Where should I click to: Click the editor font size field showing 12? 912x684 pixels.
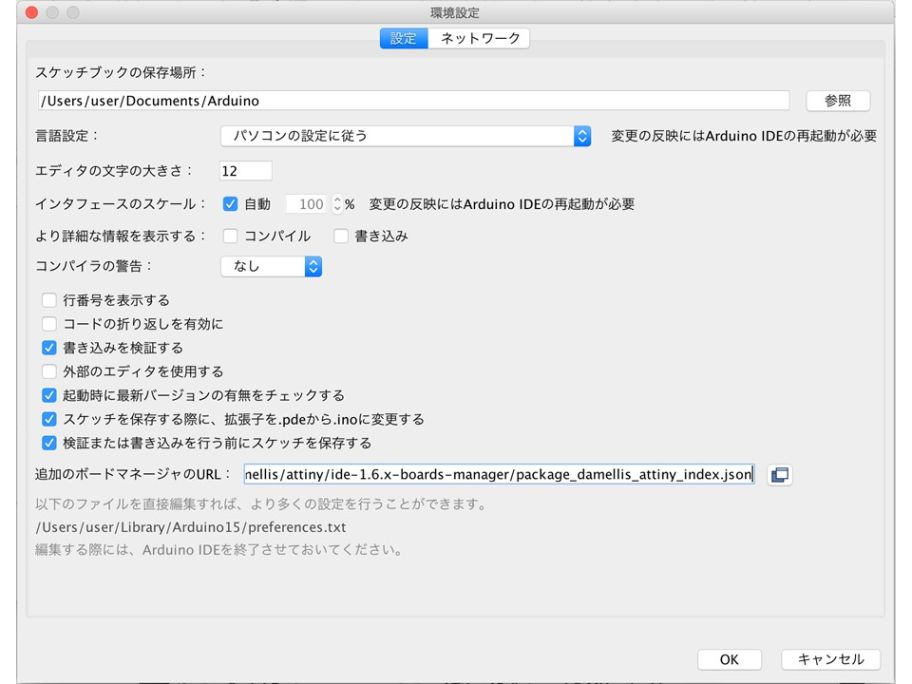245,171
